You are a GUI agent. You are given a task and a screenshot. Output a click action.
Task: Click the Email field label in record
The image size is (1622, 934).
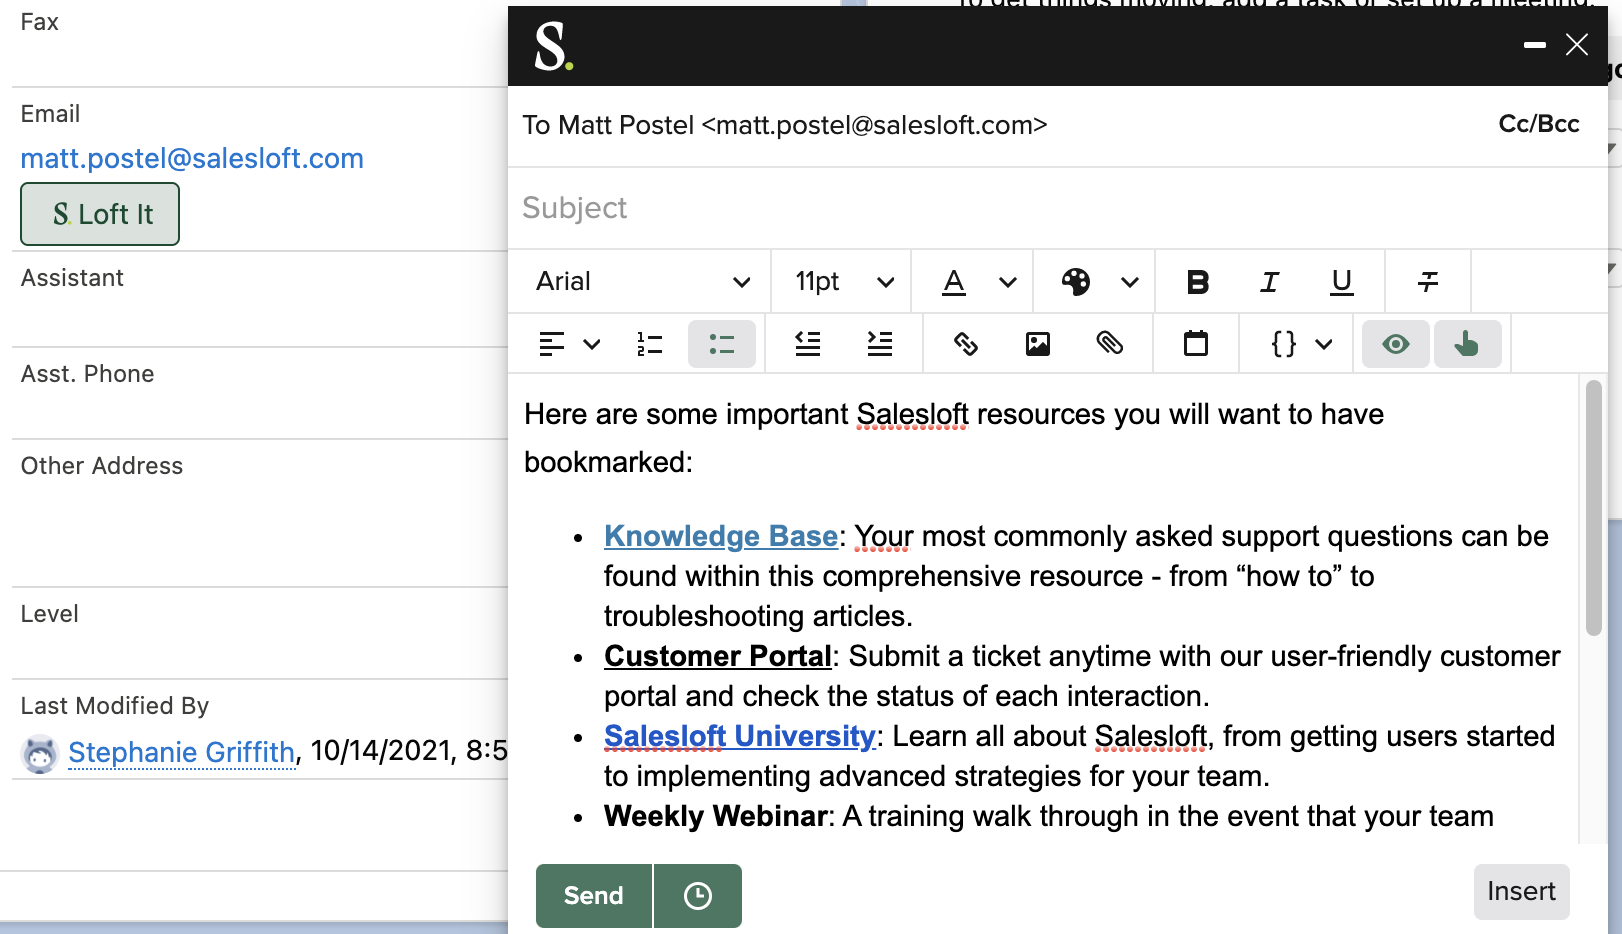click(x=50, y=114)
